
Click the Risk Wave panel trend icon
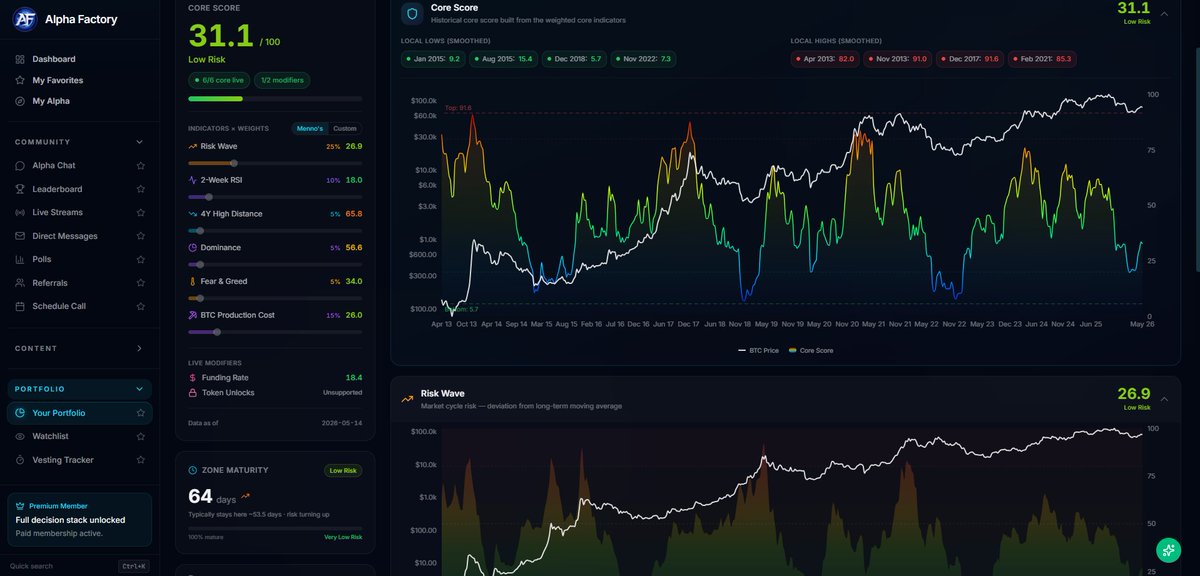[408, 399]
